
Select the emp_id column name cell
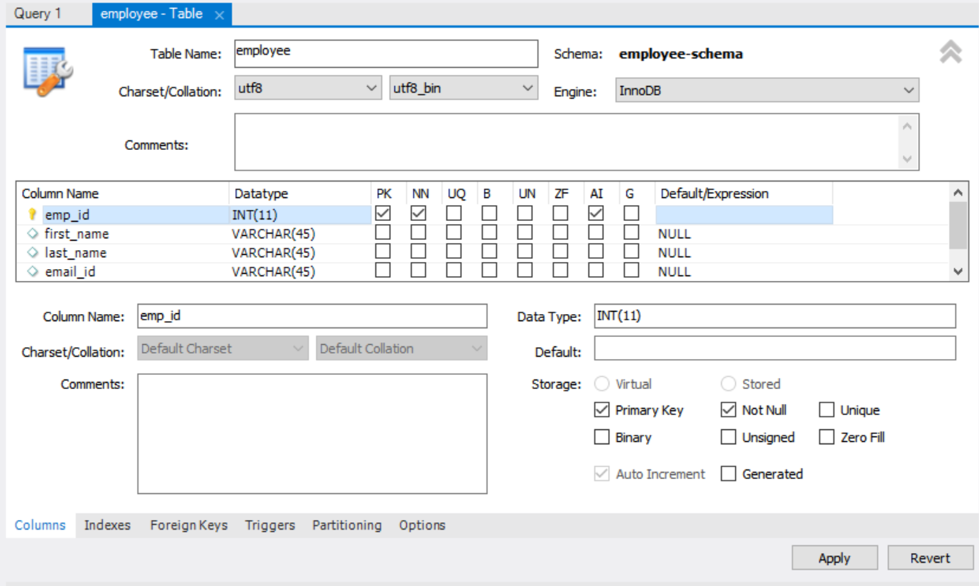135,215
